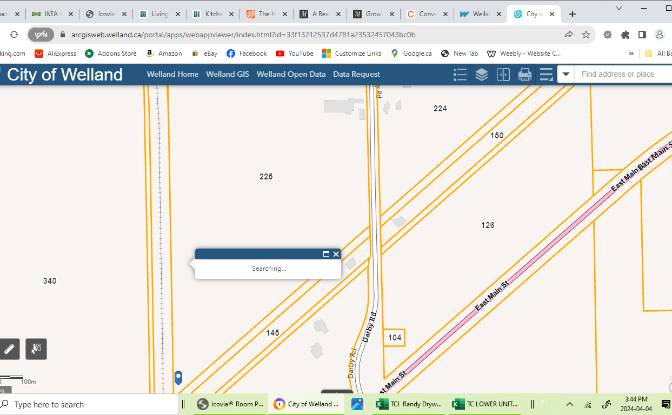Click the blue location pin marker
This screenshot has width=672, height=415.
(178, 377)
